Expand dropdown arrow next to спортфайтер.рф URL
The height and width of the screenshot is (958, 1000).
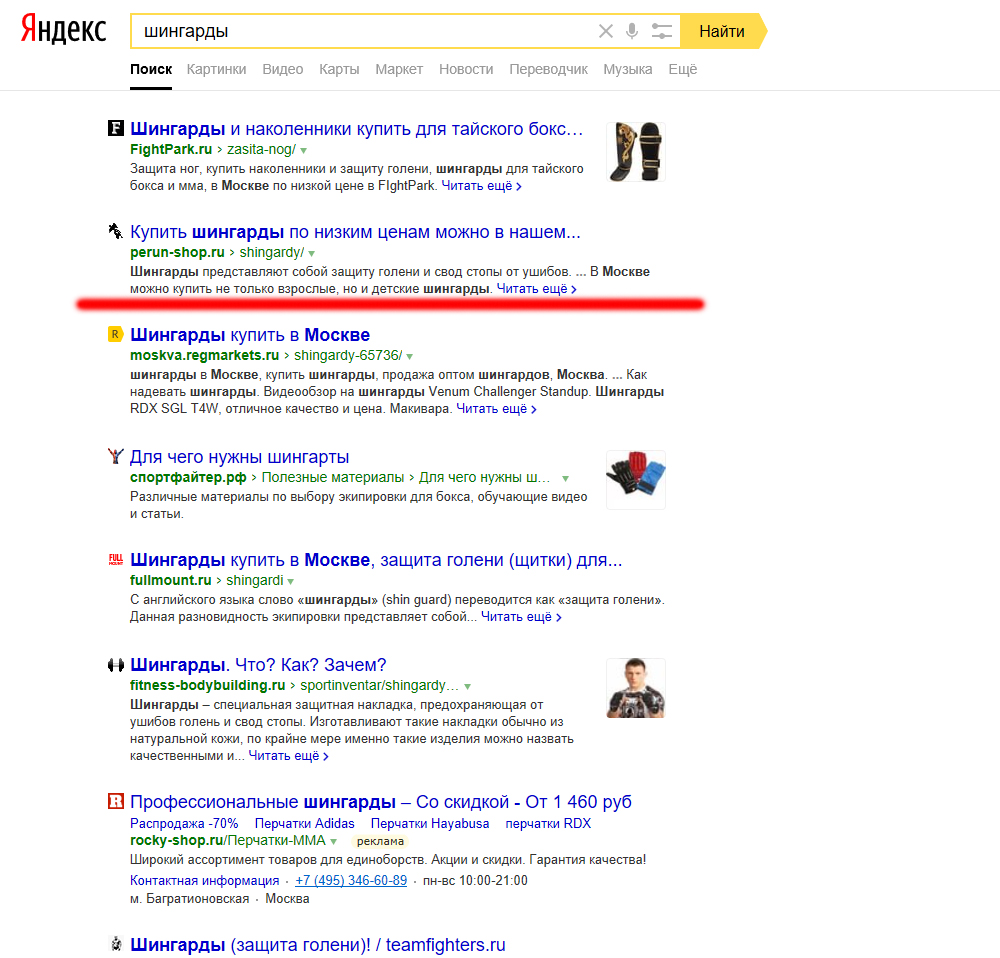[565, 478]
